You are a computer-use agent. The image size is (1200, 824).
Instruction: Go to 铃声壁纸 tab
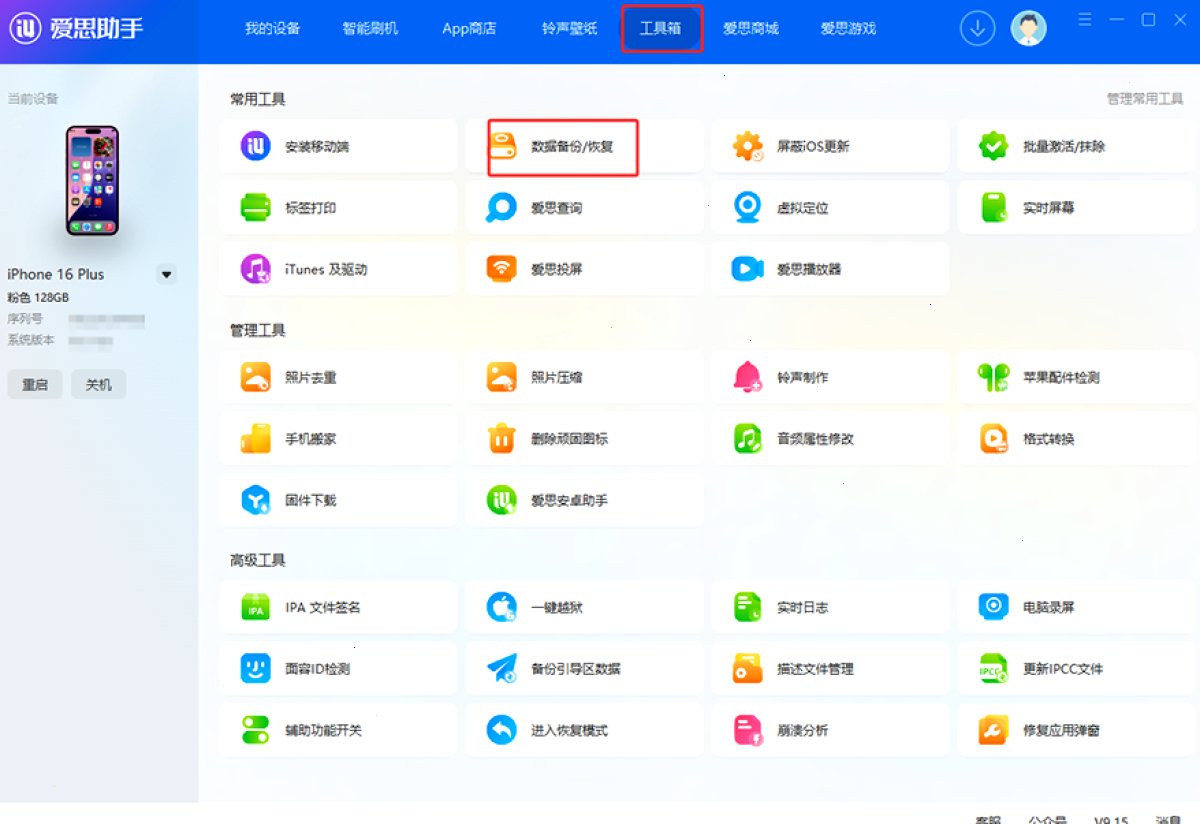(x=569, y=28)
